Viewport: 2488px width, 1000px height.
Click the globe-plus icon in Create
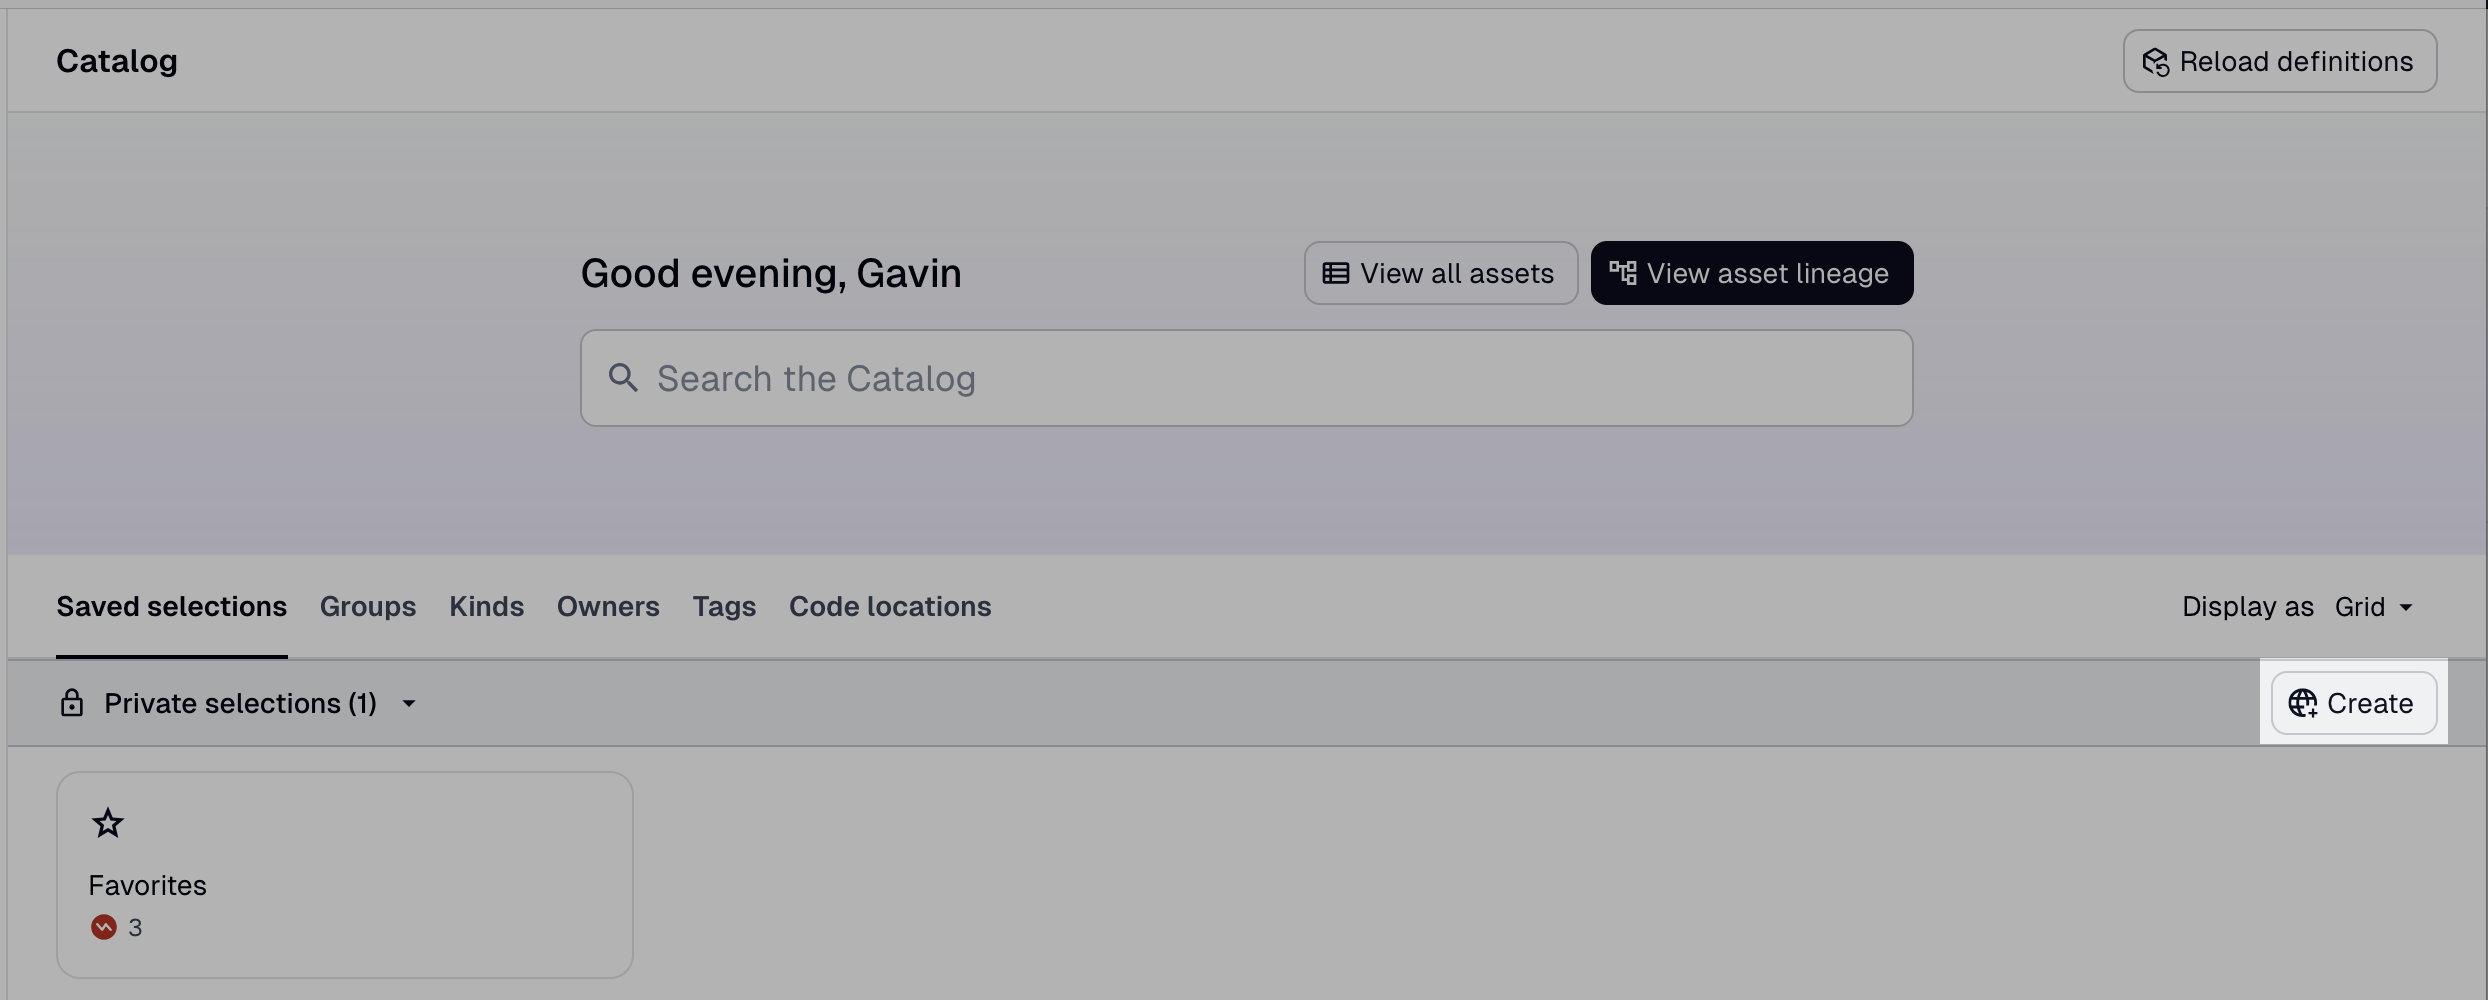[x=2302, y=703]
